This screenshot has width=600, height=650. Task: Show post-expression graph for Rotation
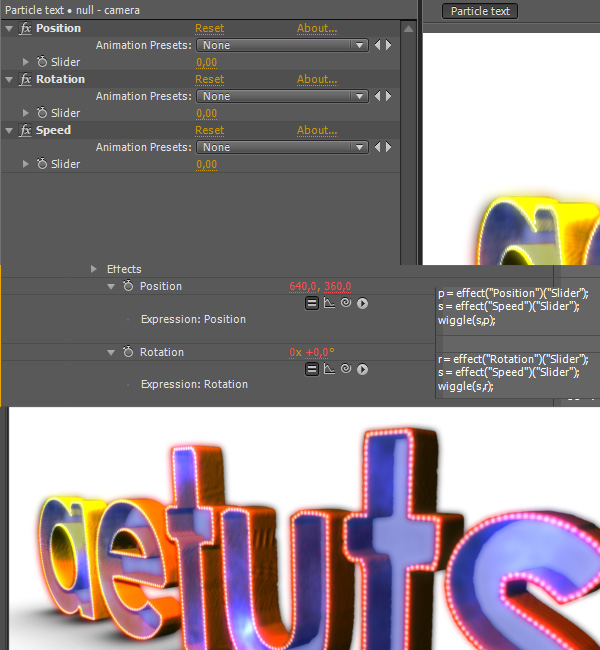point(329,369)
